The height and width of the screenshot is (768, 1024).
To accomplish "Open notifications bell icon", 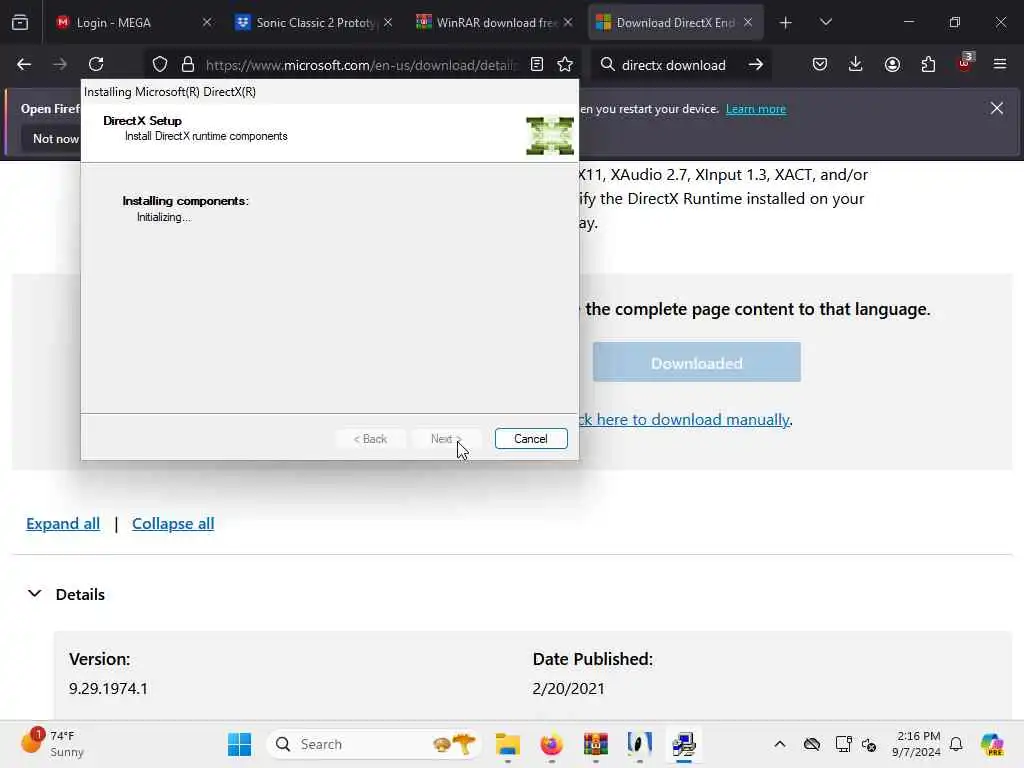I will coord(956,744).
